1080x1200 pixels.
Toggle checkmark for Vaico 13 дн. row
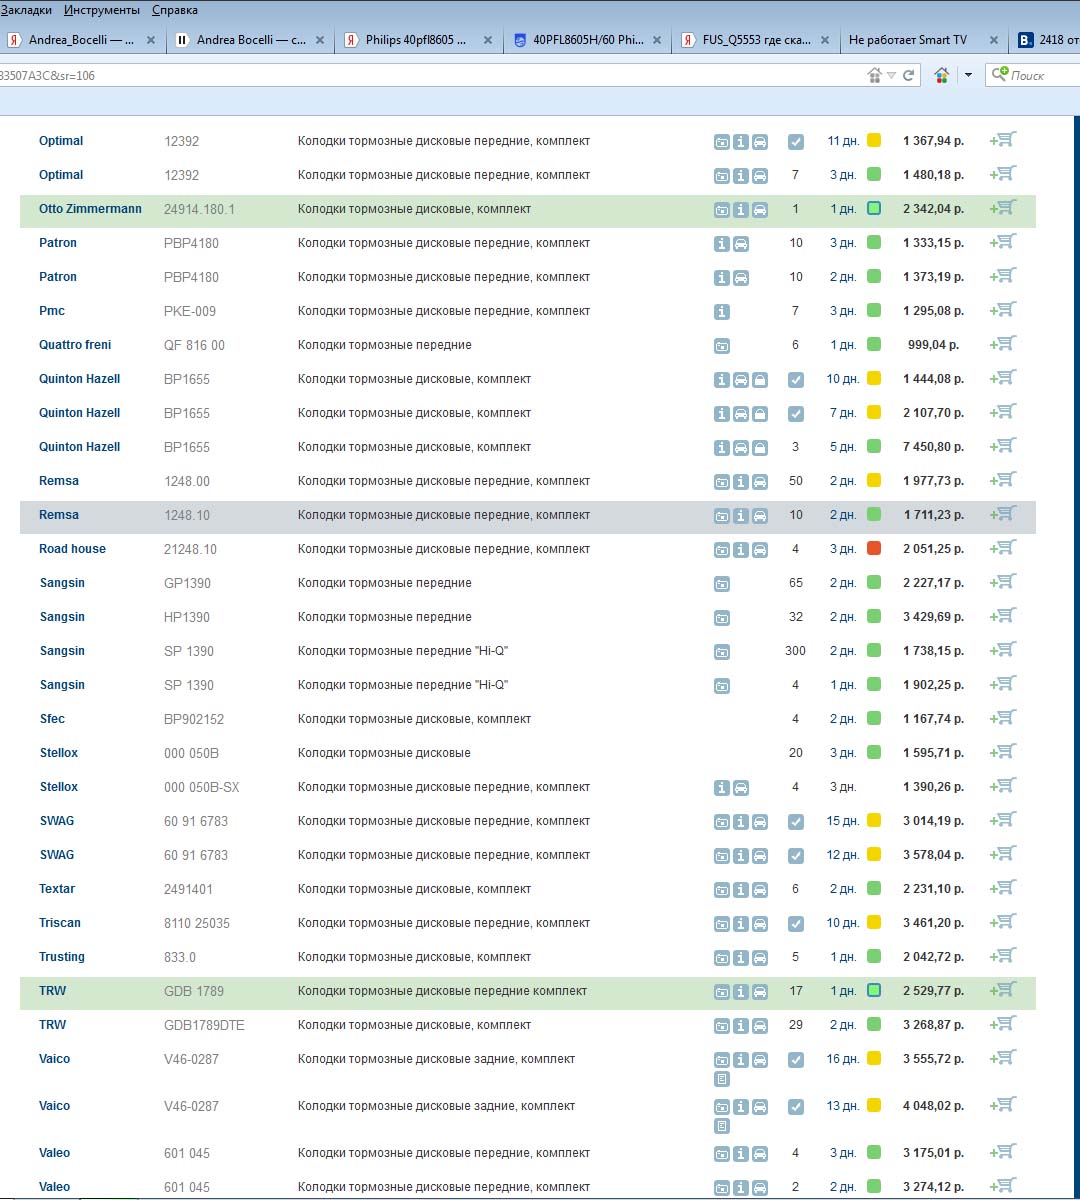[x=796, y=1107]
